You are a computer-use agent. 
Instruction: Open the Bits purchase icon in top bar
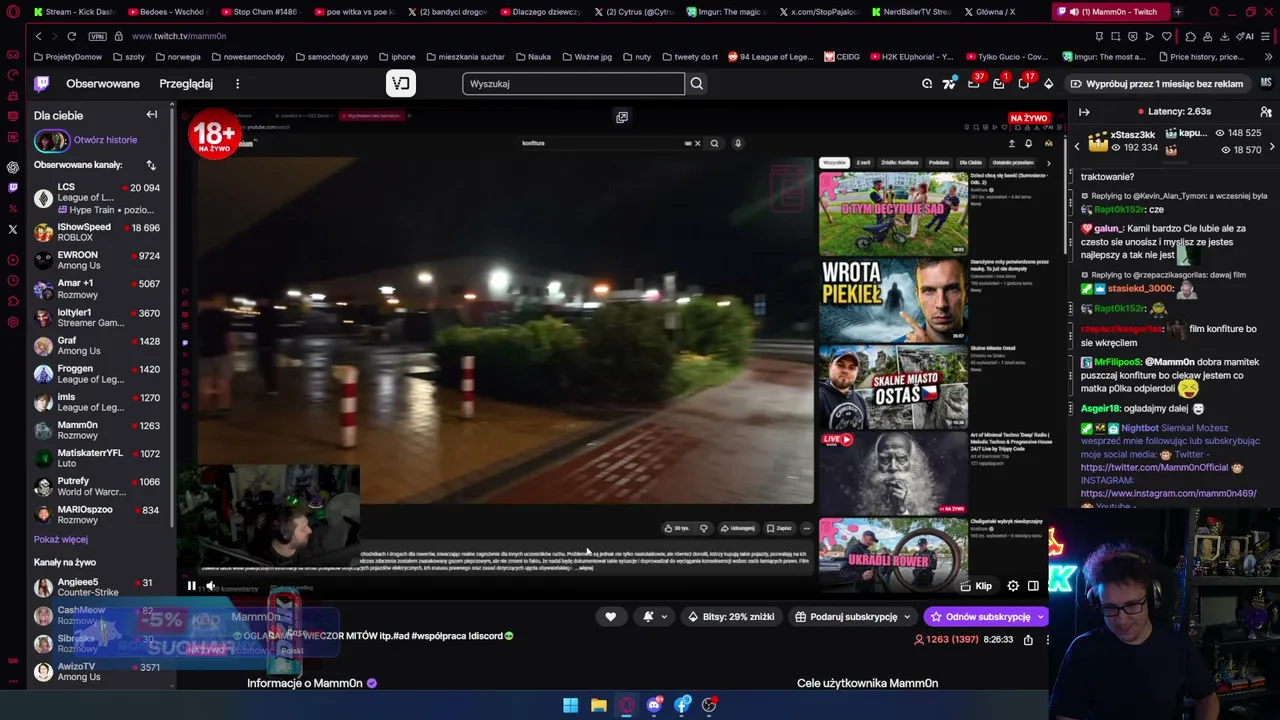[1048, 84]
